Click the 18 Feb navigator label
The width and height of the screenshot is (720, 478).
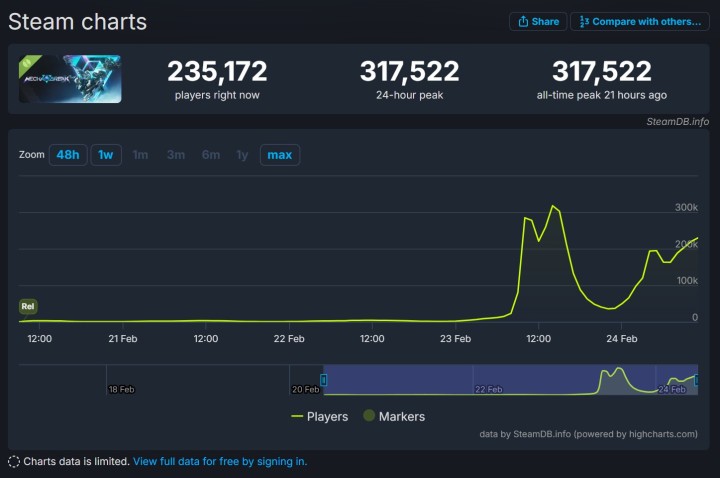[122, 389]
